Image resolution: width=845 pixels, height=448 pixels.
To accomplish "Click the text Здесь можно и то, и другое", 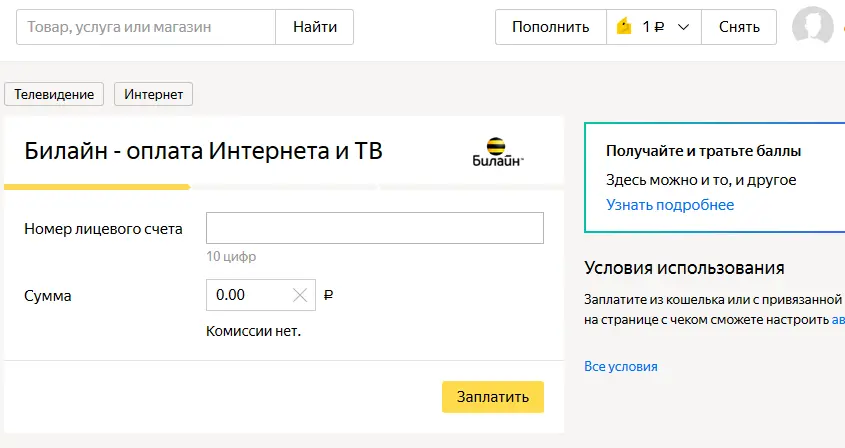I will (x=701, y=180).
